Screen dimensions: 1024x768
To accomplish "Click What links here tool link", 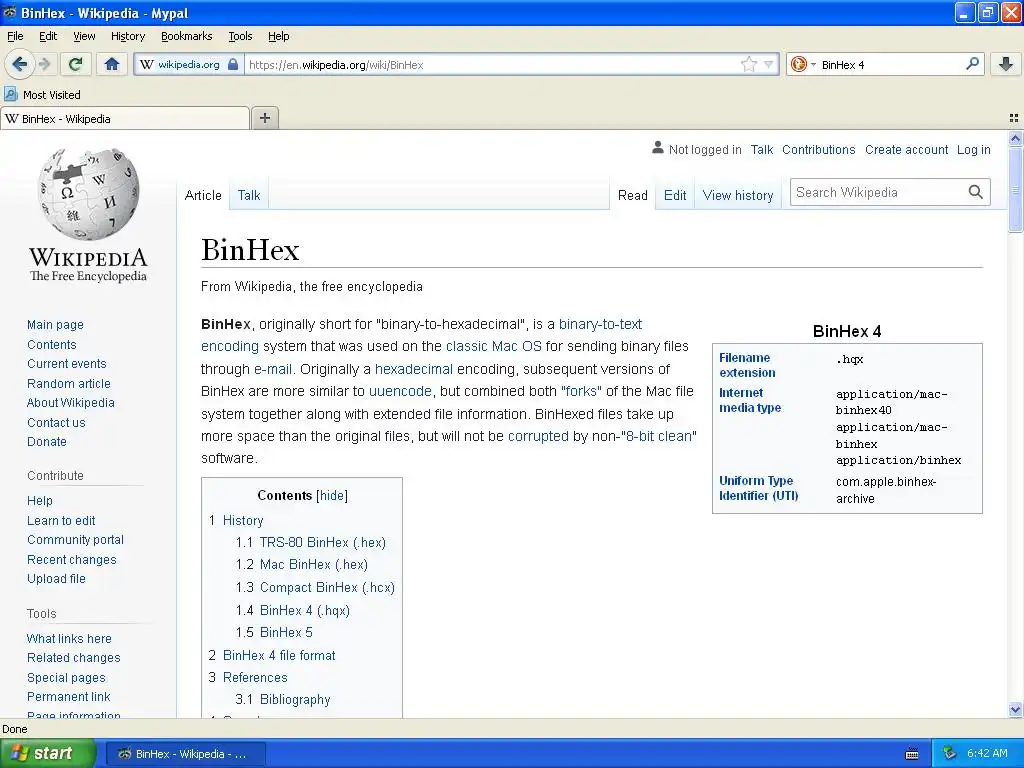I will click(69, 639).
